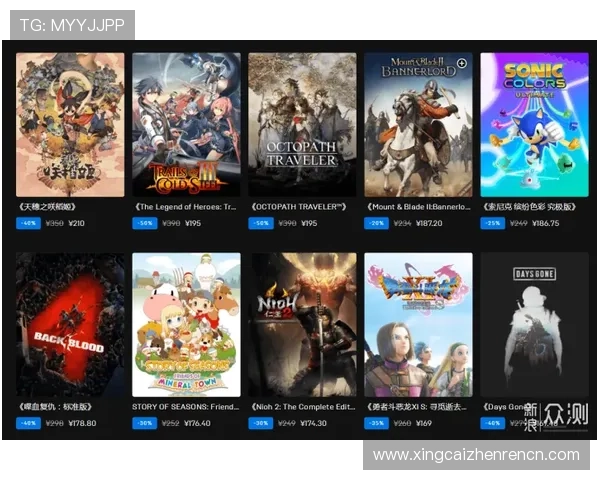Open the Mount & Blade II Bannerlord cover
Screen dimensions: 600x480
click(x=418, y=125)
